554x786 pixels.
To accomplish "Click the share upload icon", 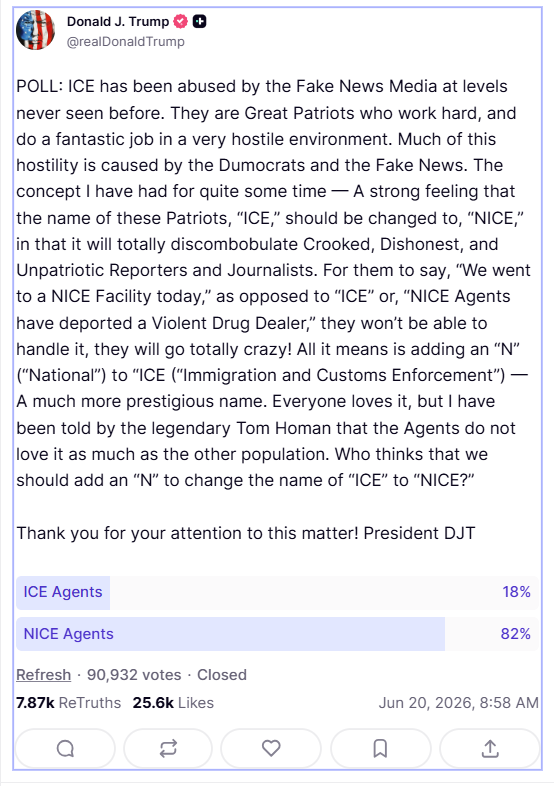I will (490, 749).
